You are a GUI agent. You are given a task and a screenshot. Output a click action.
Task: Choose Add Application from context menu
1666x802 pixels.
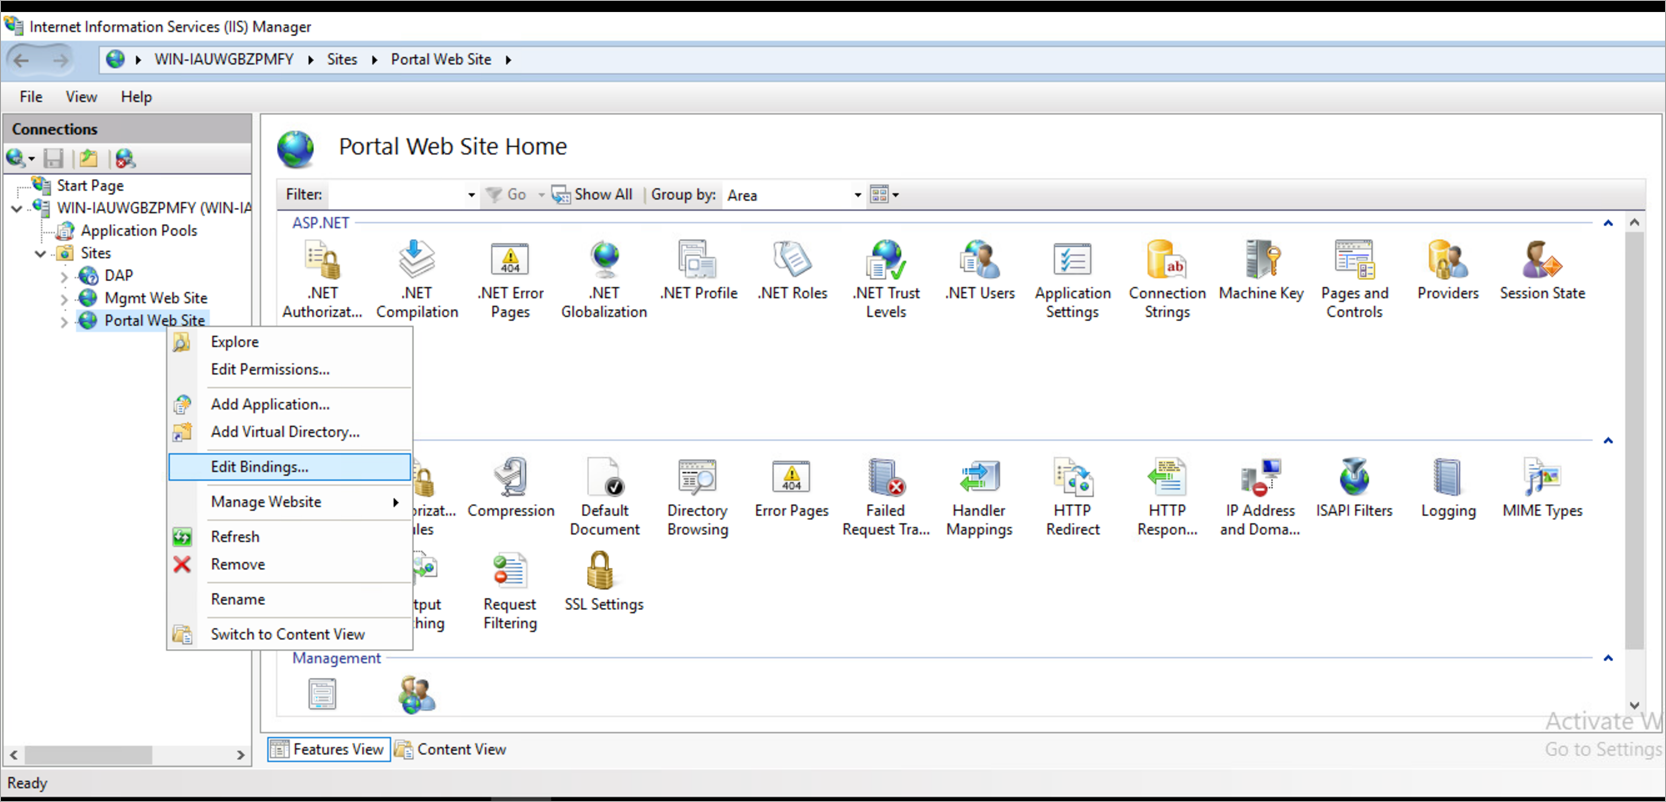tap(290, 404)
